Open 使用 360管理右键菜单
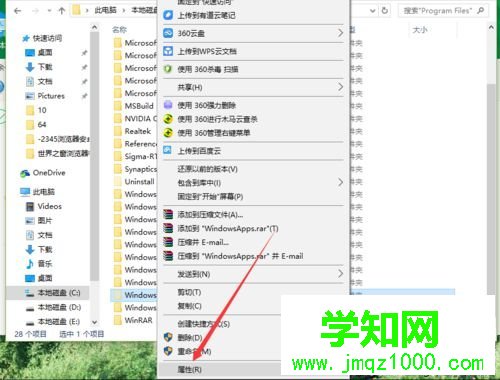 point(253,133)
